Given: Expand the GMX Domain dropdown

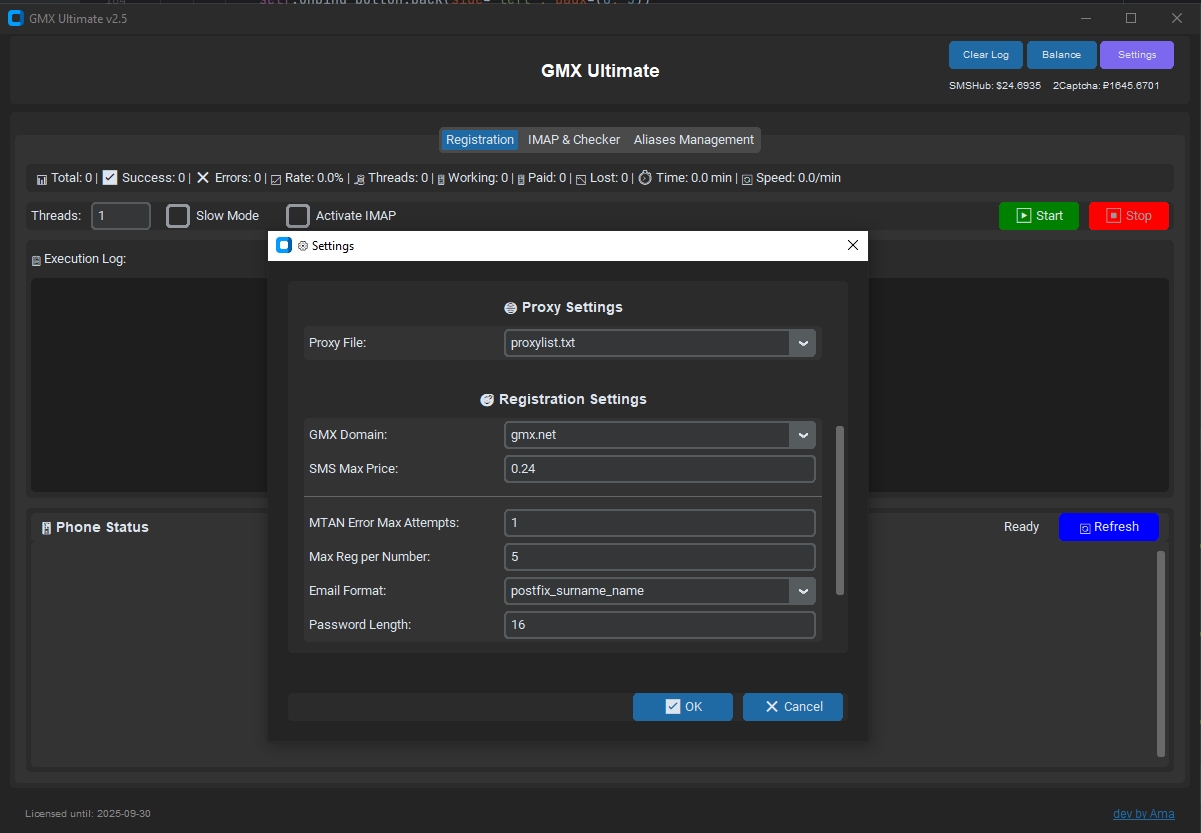Looking at the screenshot, I should tap(803, 435).
